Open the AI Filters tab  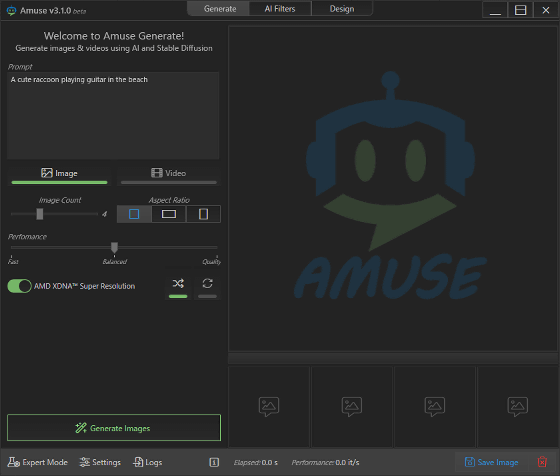point(280,9)
